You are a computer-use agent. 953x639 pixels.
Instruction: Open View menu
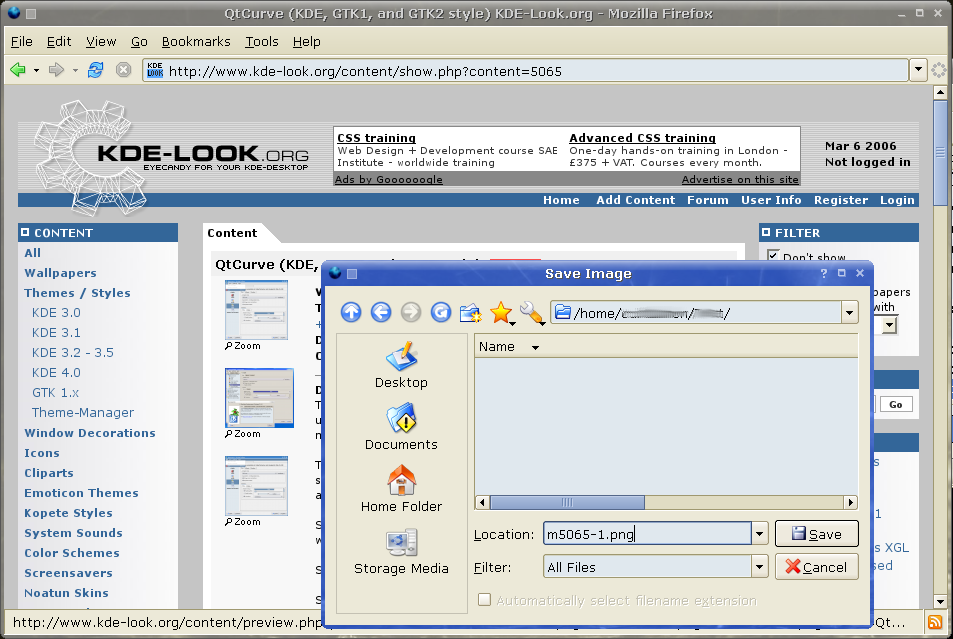click(x=101, y=41)
